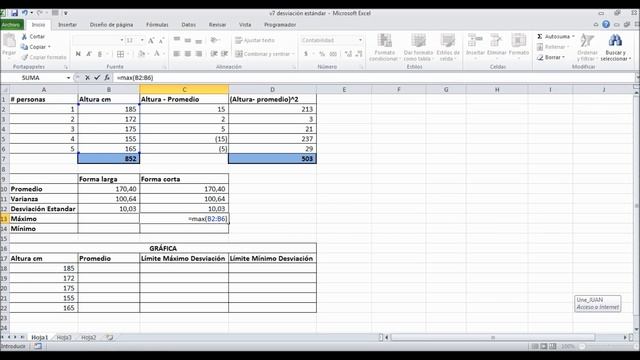The height and width of the screenshot is (360, 640).
Task: Click the Formato cells icon
Action: [x=519, y=41]
